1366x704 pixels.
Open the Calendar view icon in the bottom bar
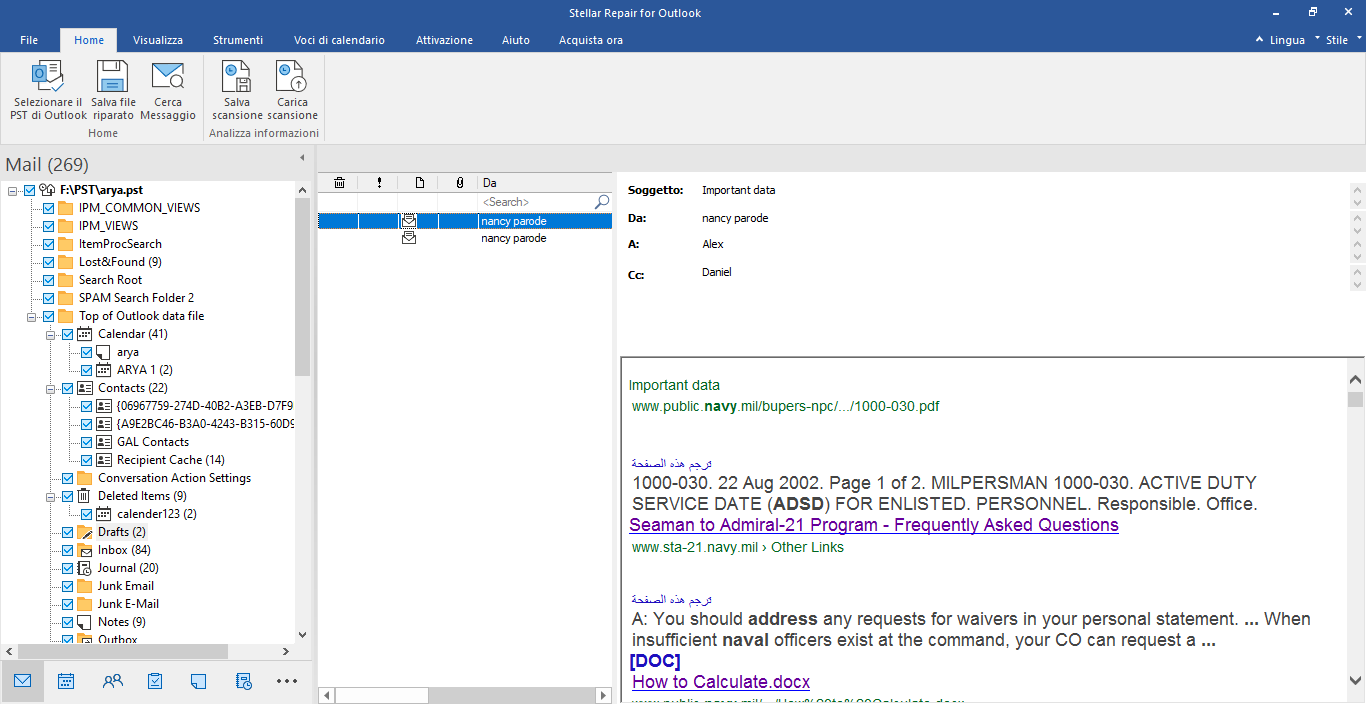[66, 681]
